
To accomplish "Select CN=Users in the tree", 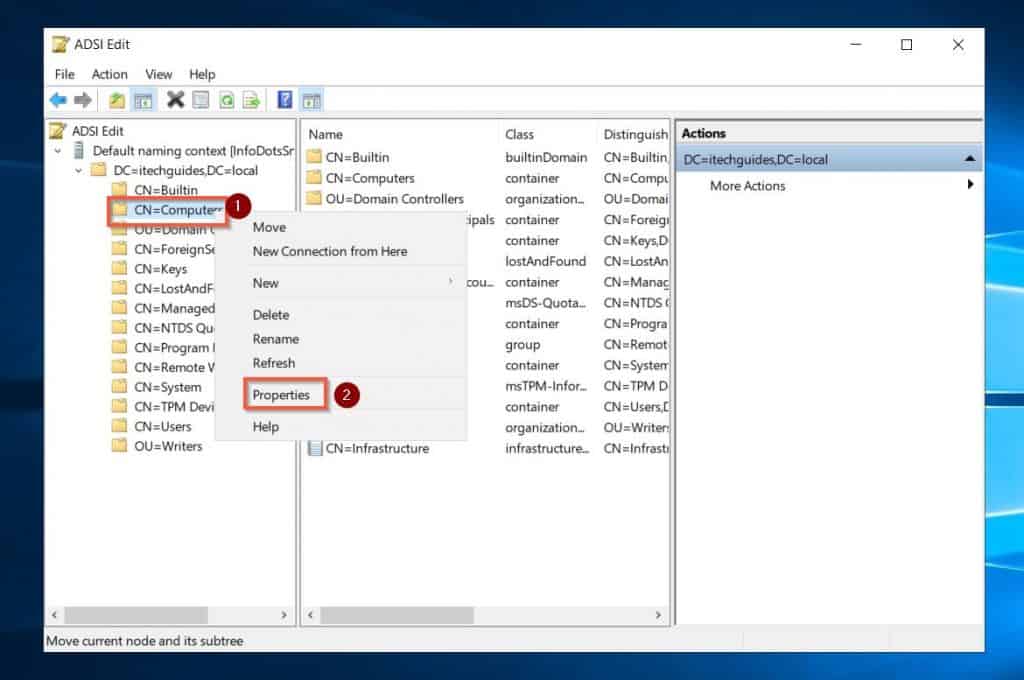I will [163, 426].
